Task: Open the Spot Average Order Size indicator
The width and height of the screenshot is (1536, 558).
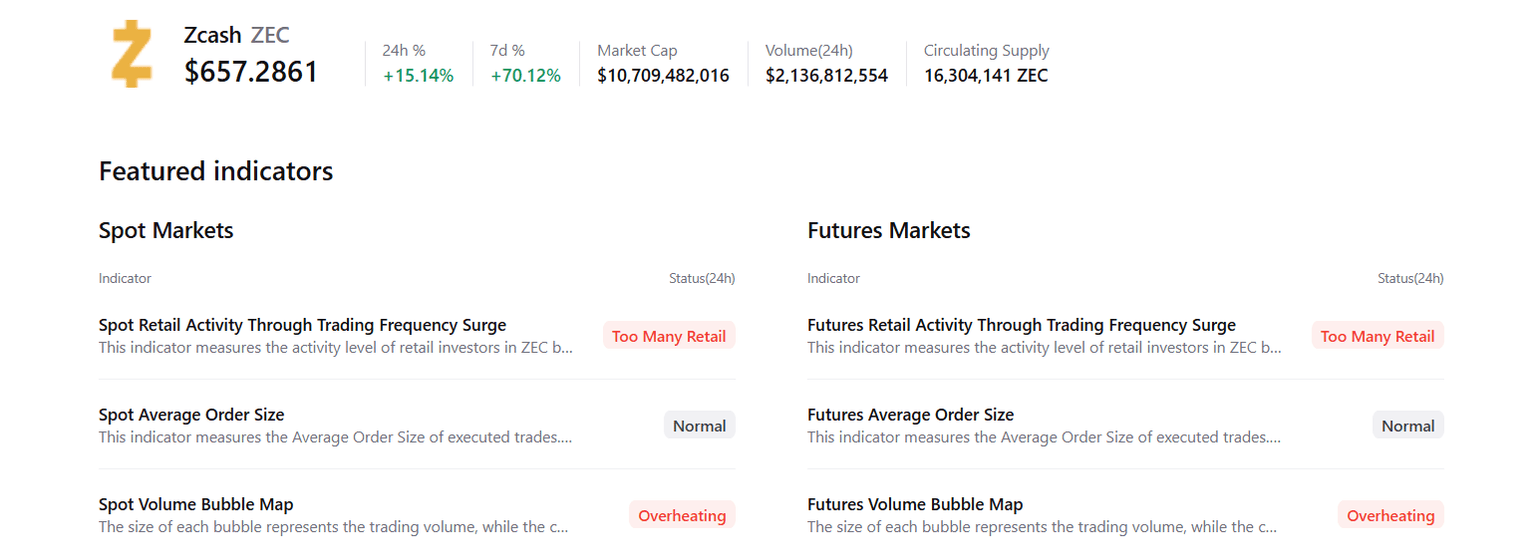Action: click(191, 415)
